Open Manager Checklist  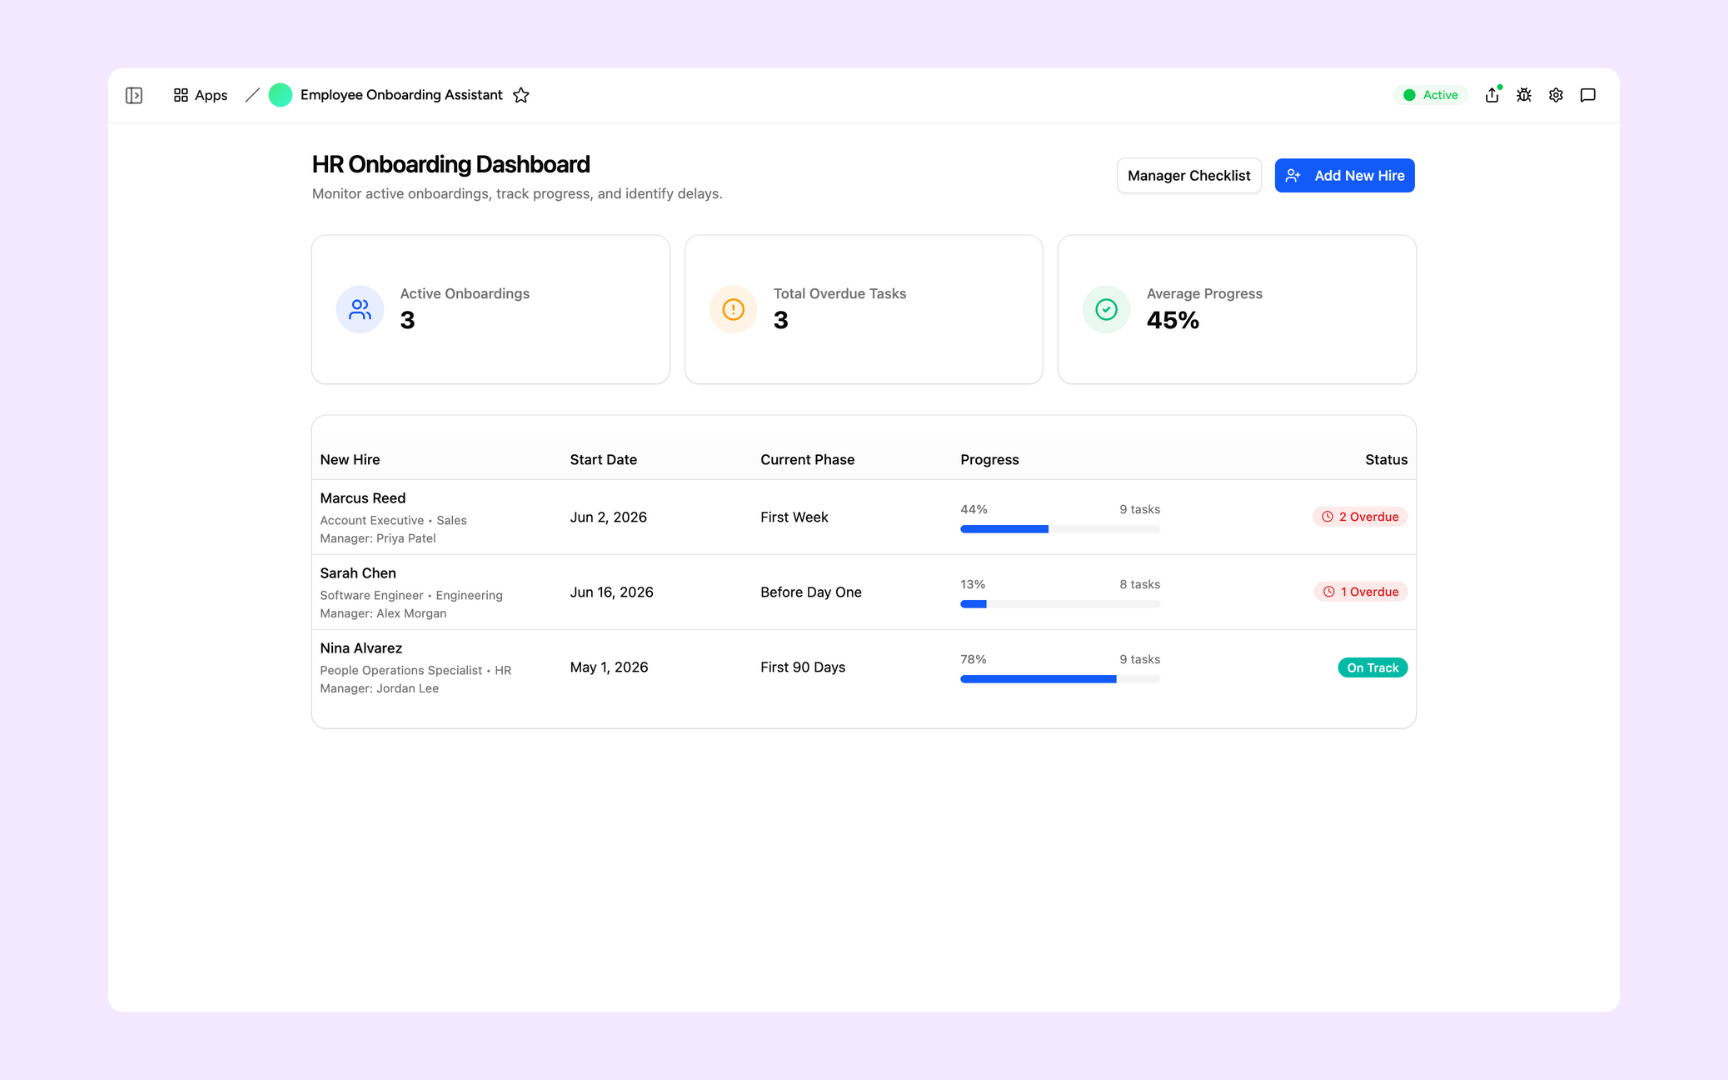(x=1189, y=175)
